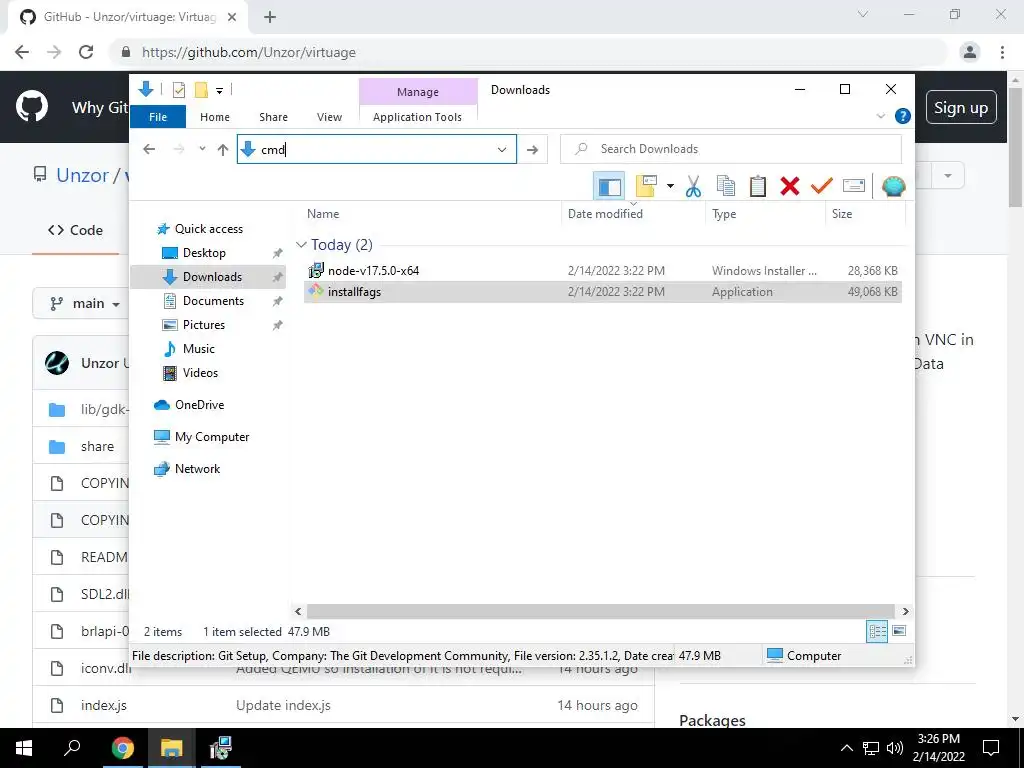This screenshot has width=1024, height=768.
Task: Switch to details view icon
Action: 877,631
